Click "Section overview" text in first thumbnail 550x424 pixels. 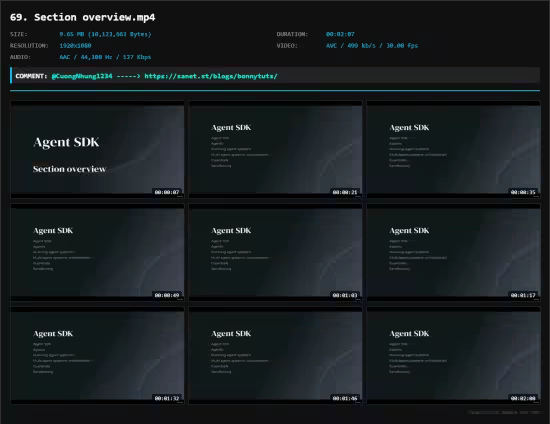click(69, 169)
